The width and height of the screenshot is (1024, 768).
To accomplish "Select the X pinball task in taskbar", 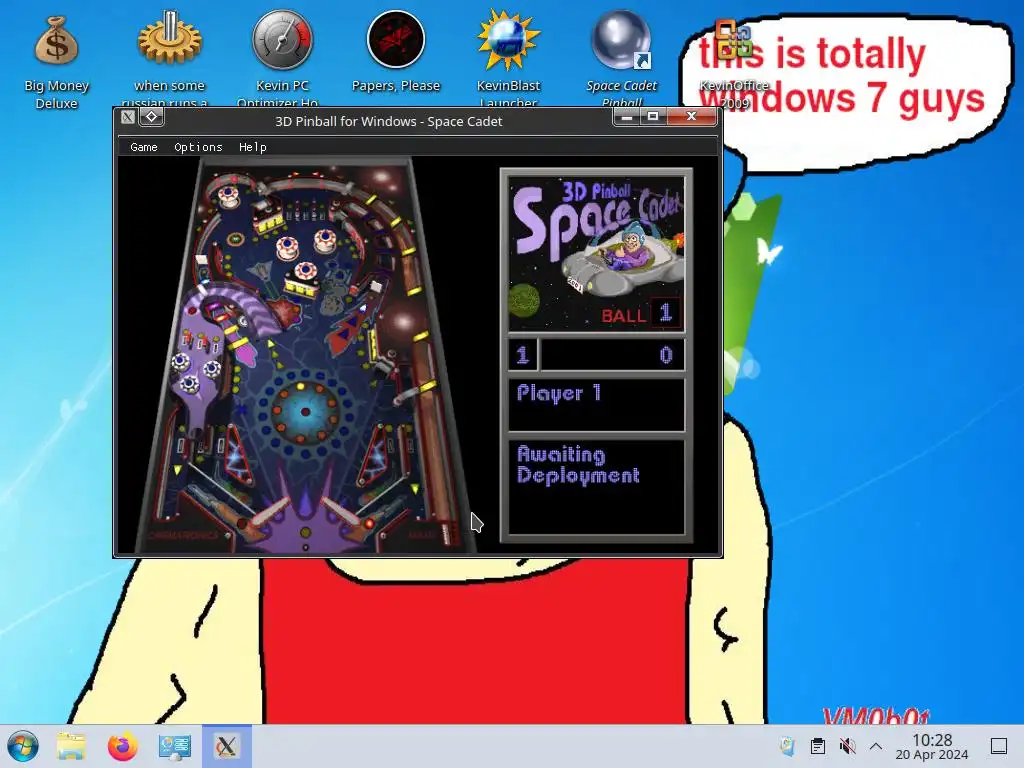I will 227,746.
